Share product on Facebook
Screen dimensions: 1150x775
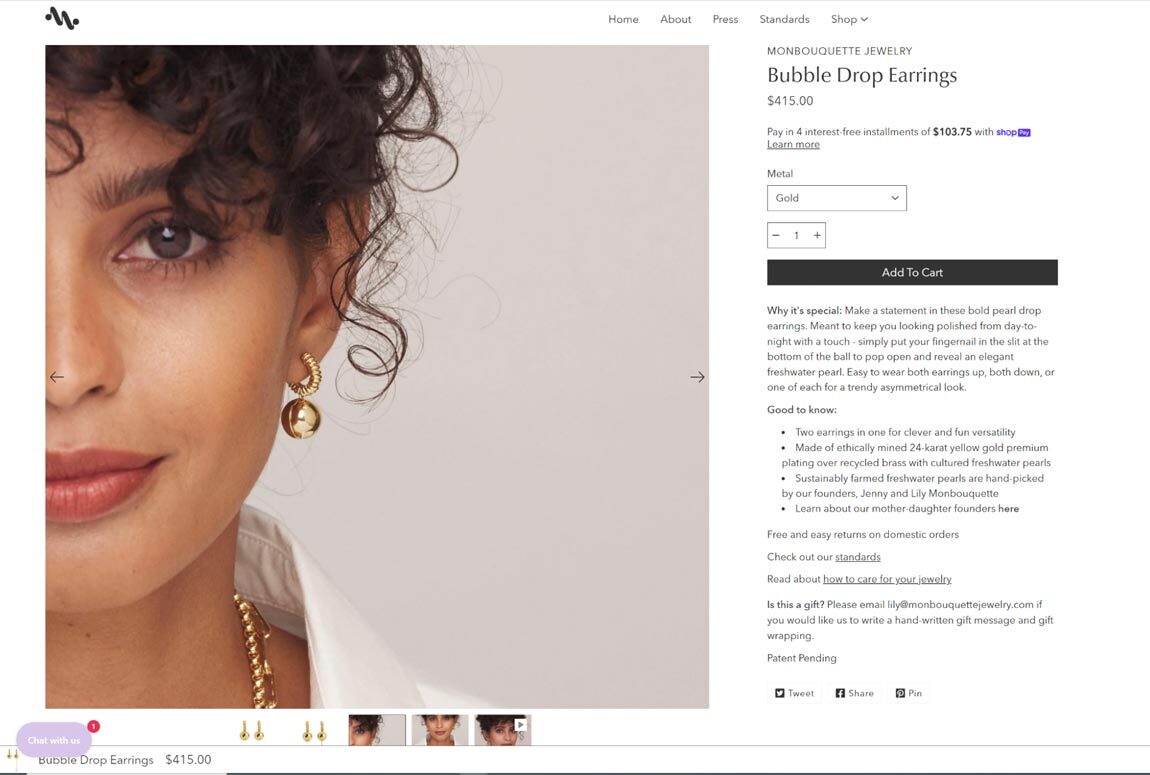[x=854, y=693]
